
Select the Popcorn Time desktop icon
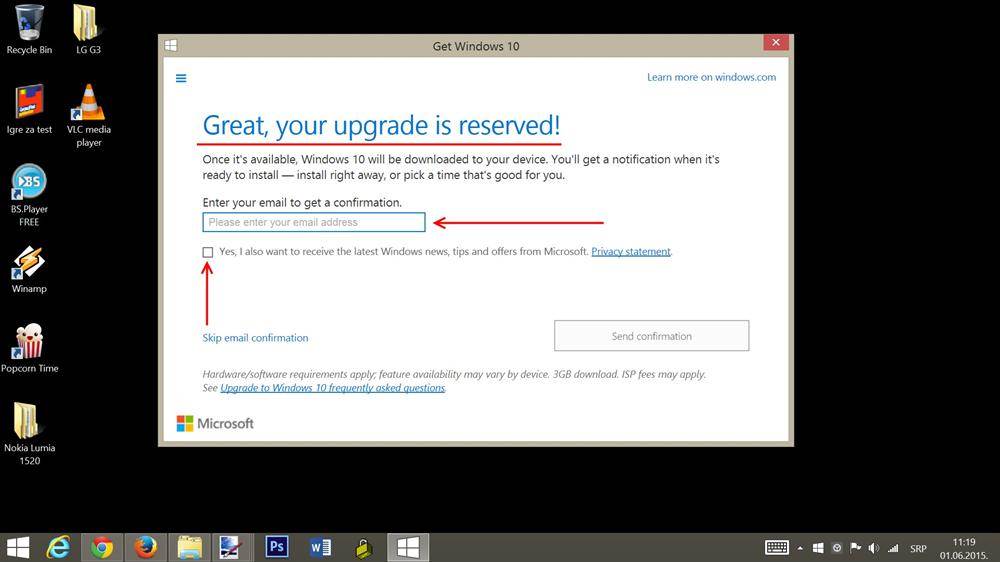pos(29,342)
